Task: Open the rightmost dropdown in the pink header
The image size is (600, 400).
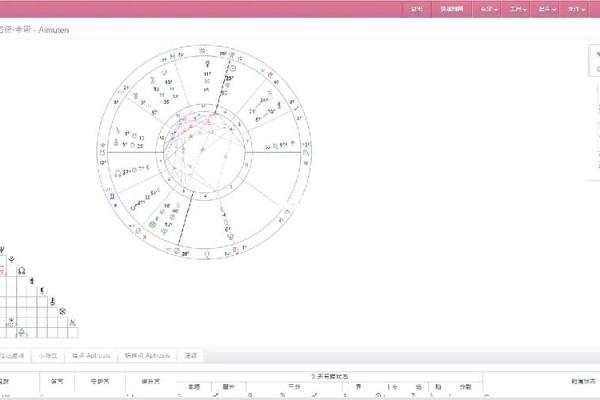Action: coord(574,9)
